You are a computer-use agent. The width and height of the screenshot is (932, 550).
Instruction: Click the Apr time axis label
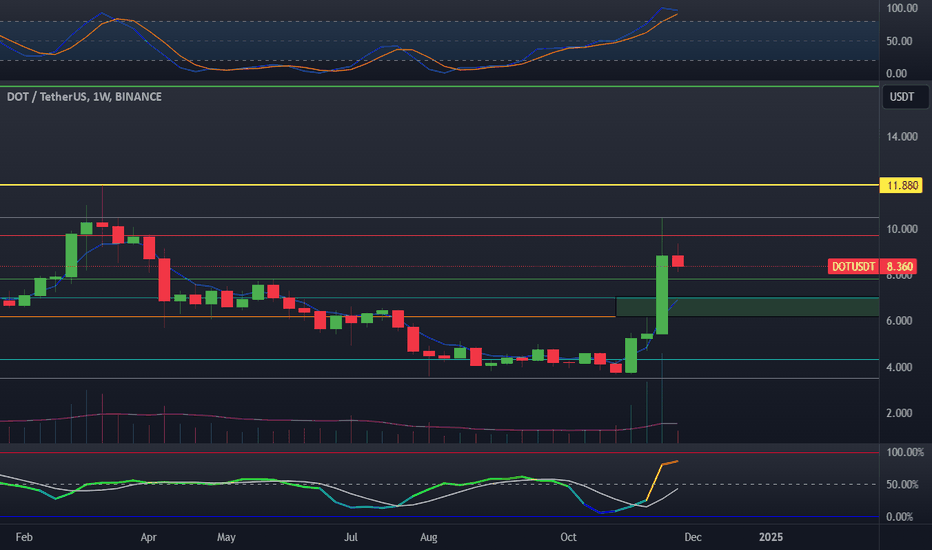(148, 537)
